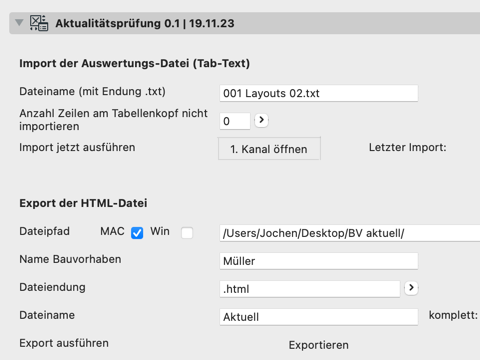Enable the Win file path checkbox
Screen dimensions: 480x360
coord(187,233)
